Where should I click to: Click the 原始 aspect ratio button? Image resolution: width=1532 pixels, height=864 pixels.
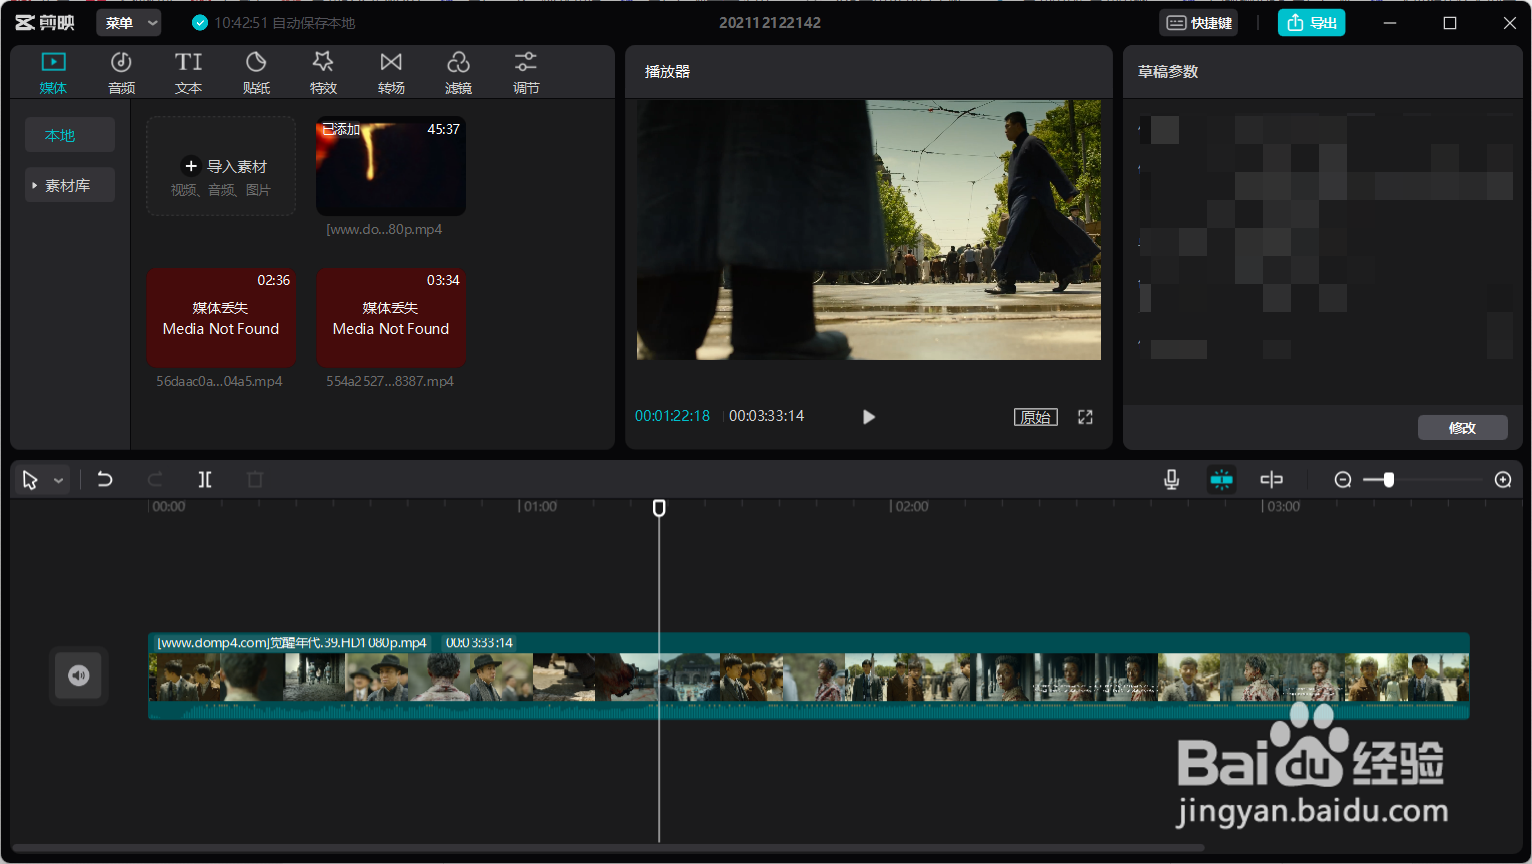tap(1036, 417)
